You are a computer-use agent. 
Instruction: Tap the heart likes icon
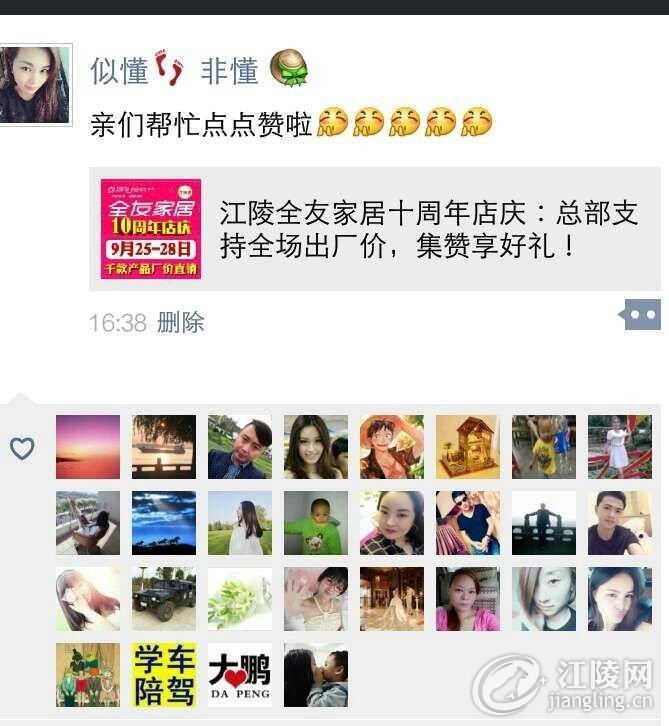point(22,448)
